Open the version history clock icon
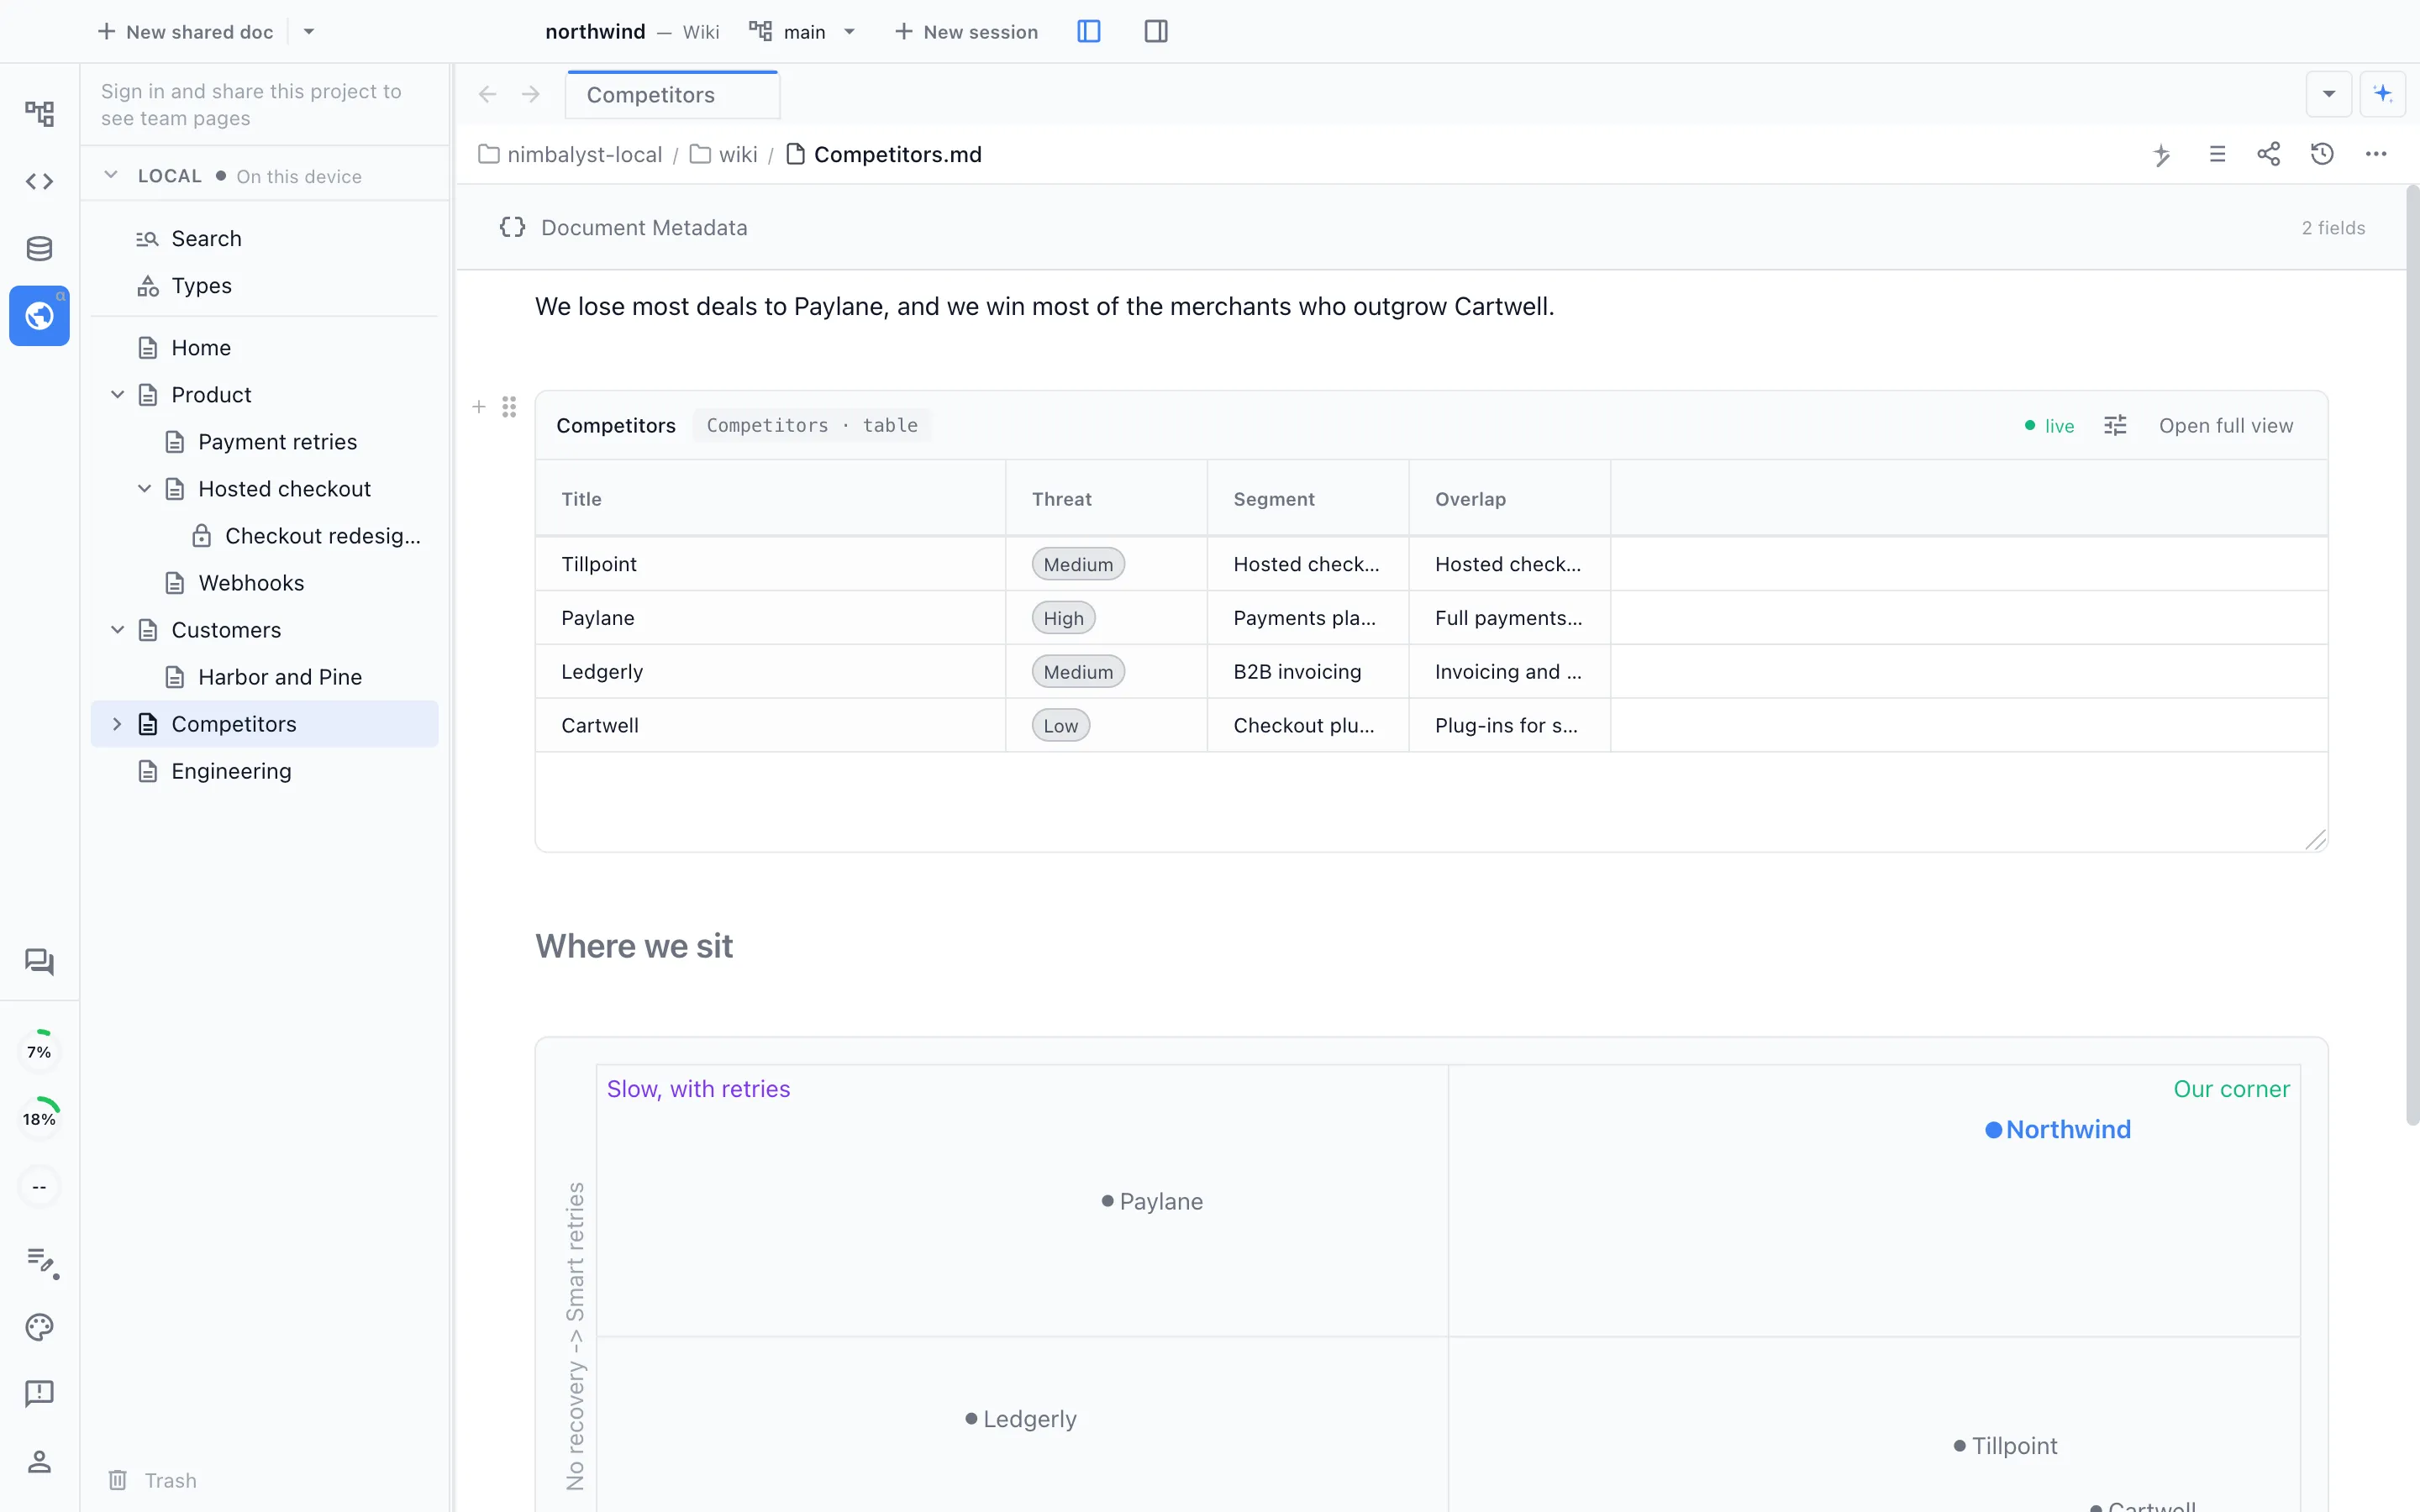This screenshot has height=1512, width=2420. coord(2322,154)
